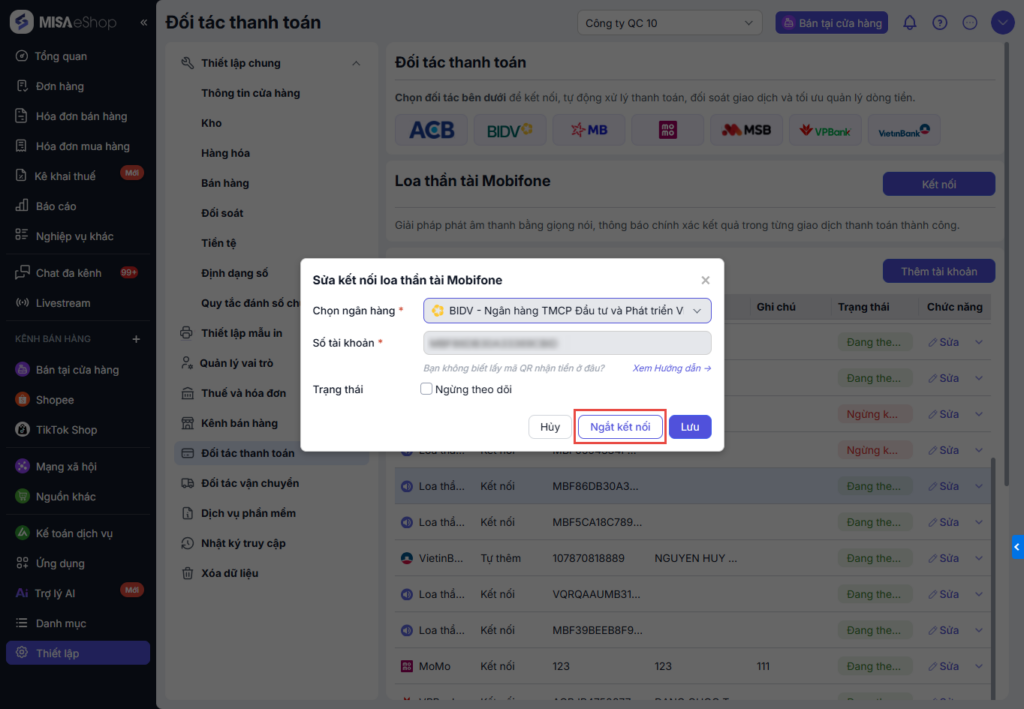The image size is (1024, 709).
Task: Open Nguồn khác icon entry
Action: [x=22, y=496]
